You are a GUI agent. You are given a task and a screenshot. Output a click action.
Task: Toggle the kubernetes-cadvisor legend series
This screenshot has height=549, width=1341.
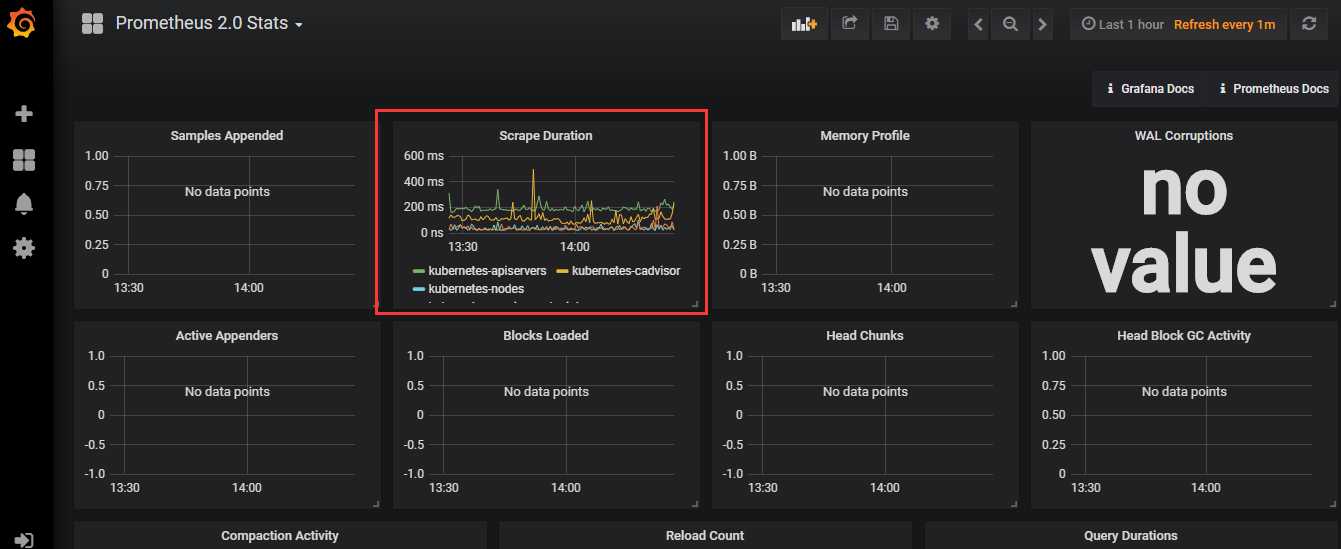[626, 270]
